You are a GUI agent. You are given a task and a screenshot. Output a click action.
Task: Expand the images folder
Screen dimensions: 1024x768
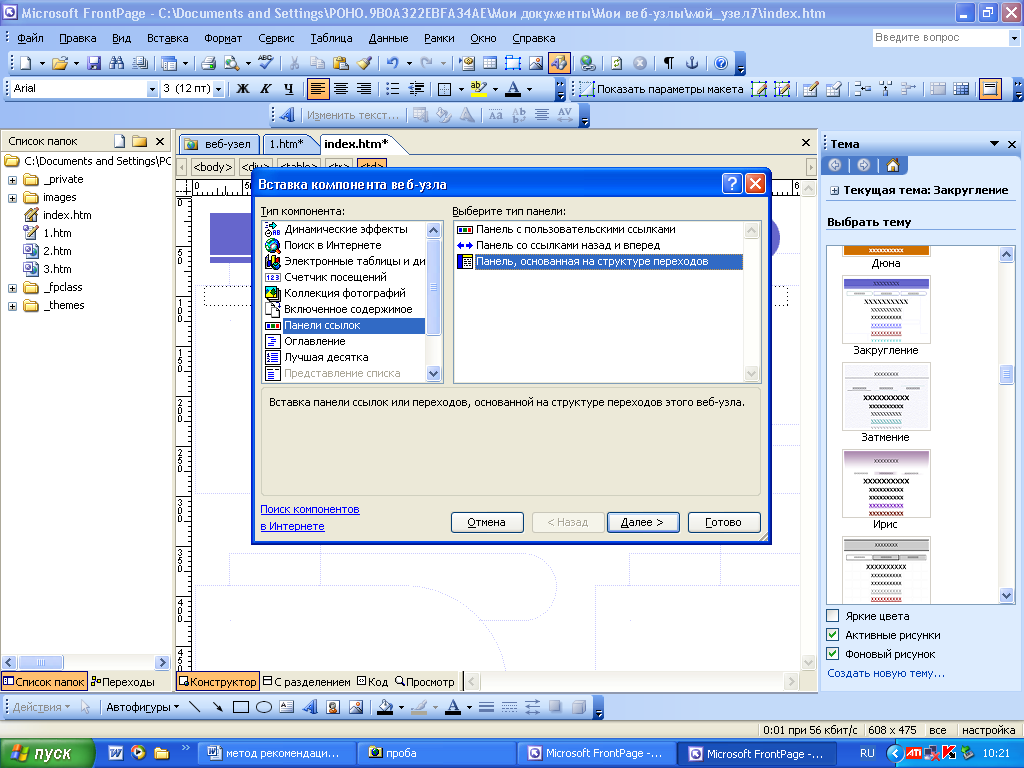12,198
